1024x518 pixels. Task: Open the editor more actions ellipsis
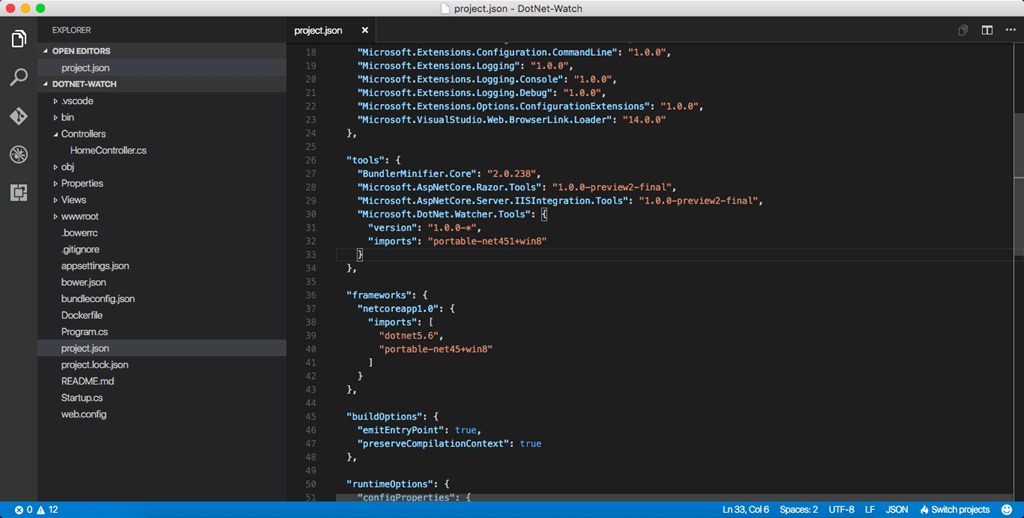1010,31
